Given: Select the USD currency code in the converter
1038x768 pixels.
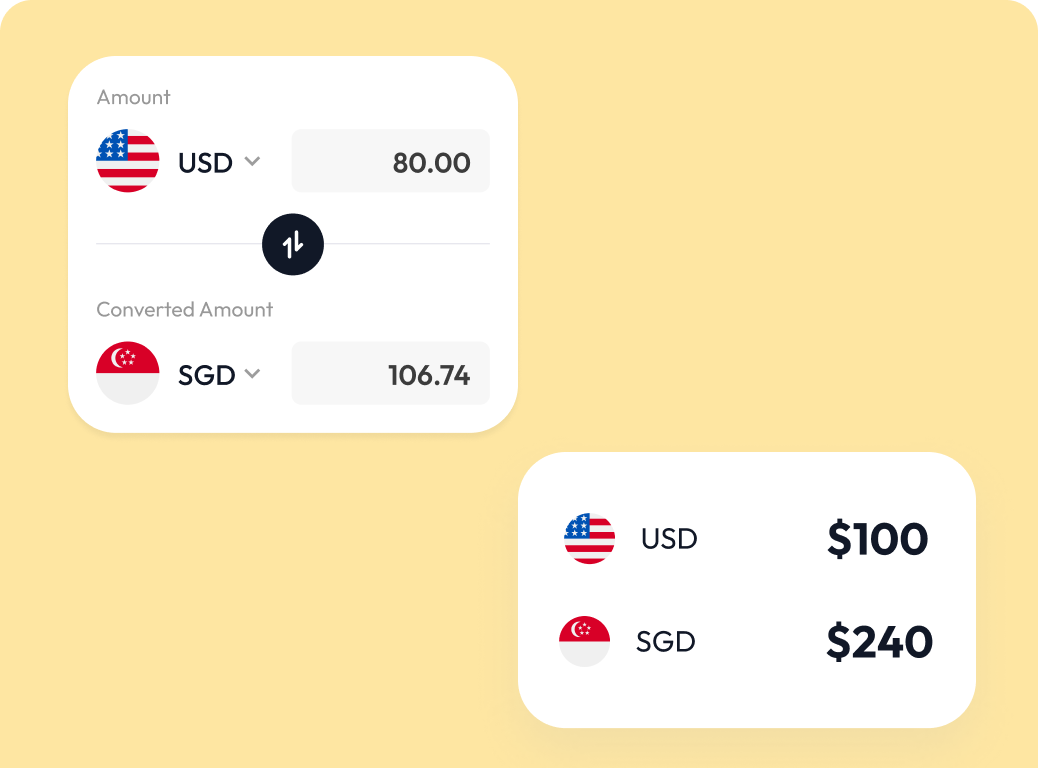Looking at the screenshot, I should point(205,162).
